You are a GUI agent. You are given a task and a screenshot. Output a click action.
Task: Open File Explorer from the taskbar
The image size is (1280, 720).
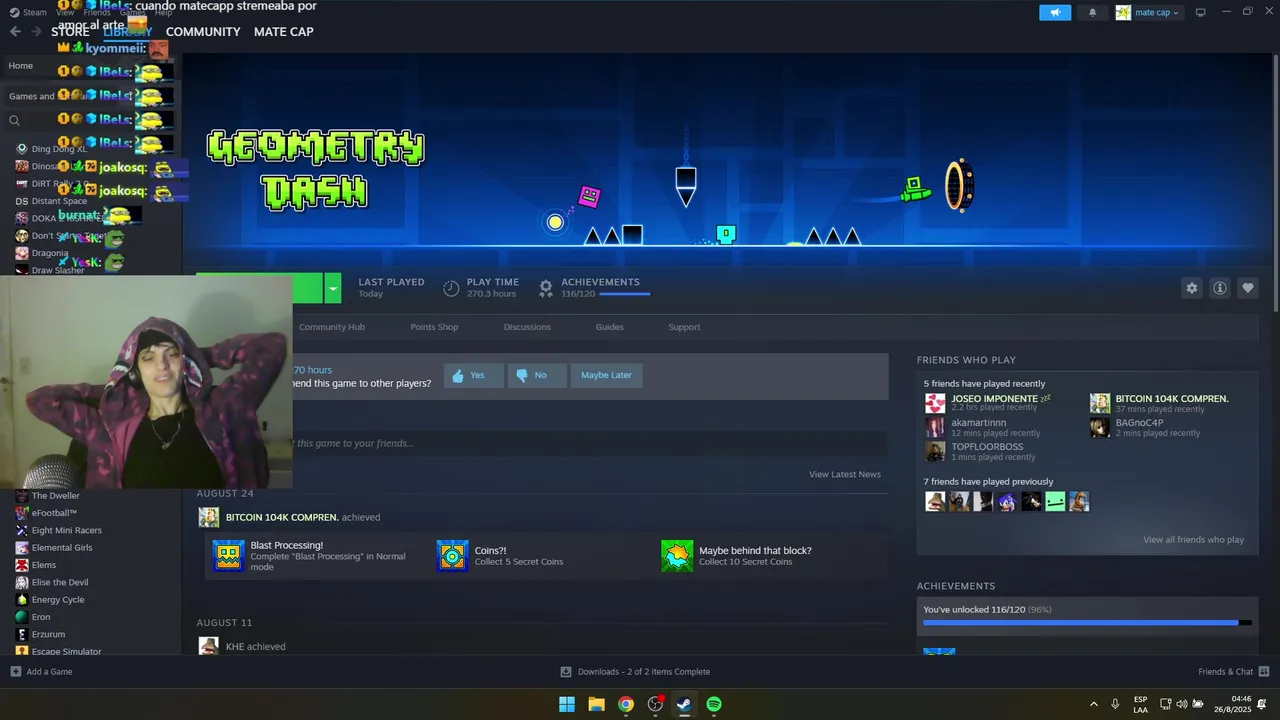(x=596, y=704)
